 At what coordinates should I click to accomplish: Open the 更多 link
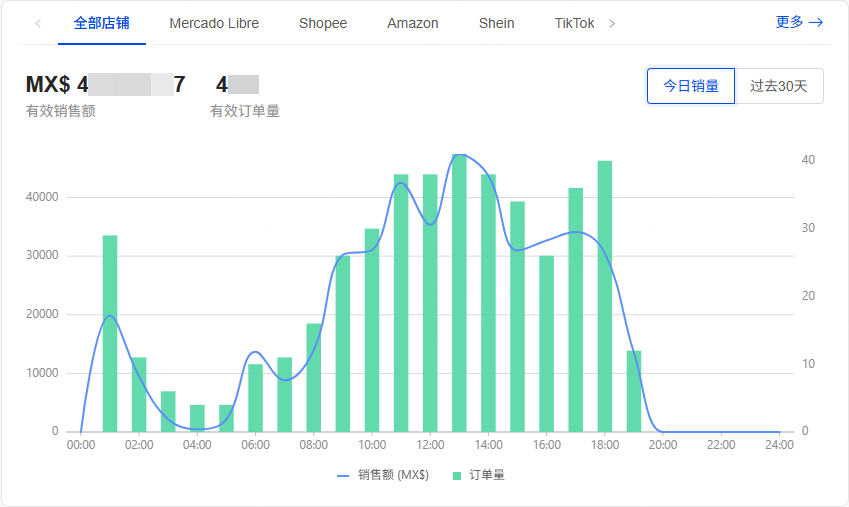[x=799, y=23]
